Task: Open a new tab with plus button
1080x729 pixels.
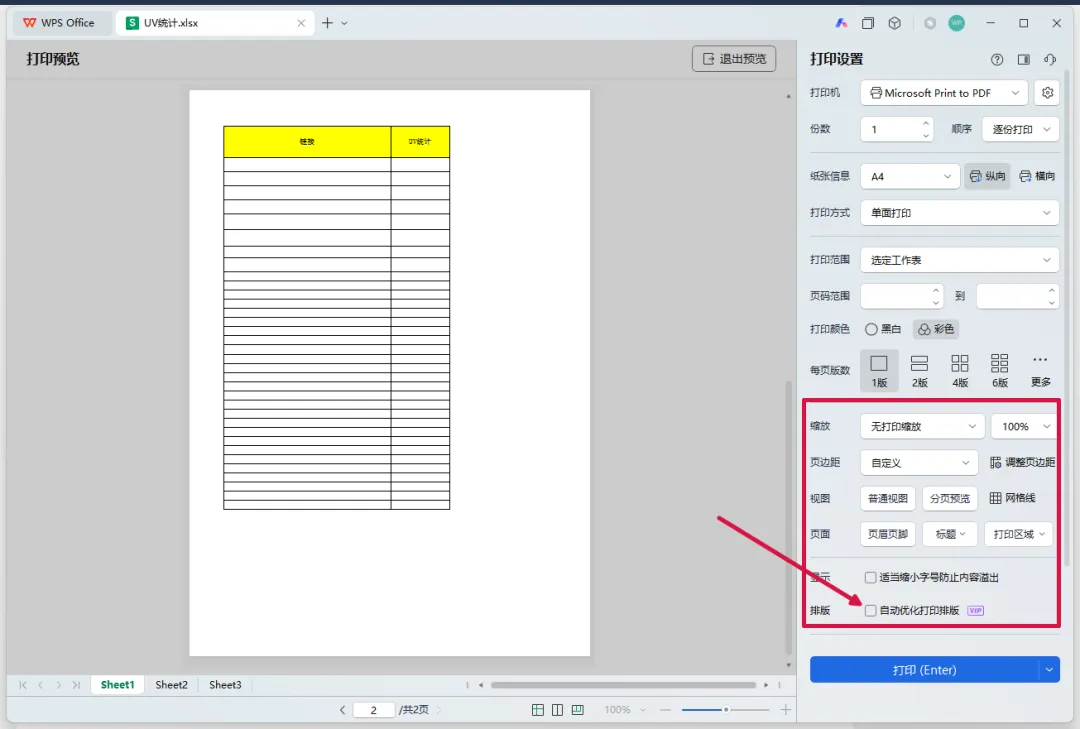Action: coord(327,23)
